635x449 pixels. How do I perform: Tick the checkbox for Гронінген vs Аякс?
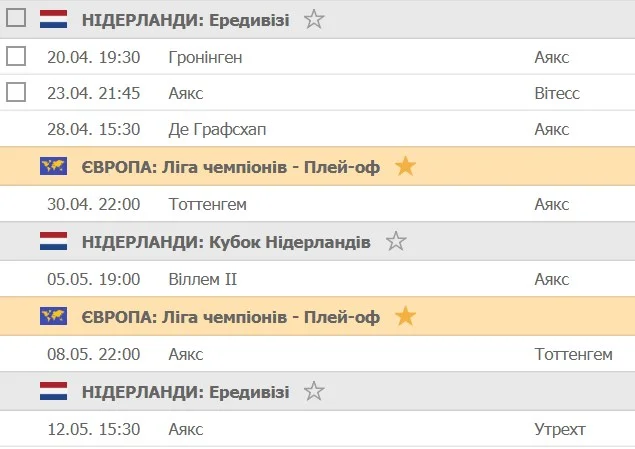16,56
